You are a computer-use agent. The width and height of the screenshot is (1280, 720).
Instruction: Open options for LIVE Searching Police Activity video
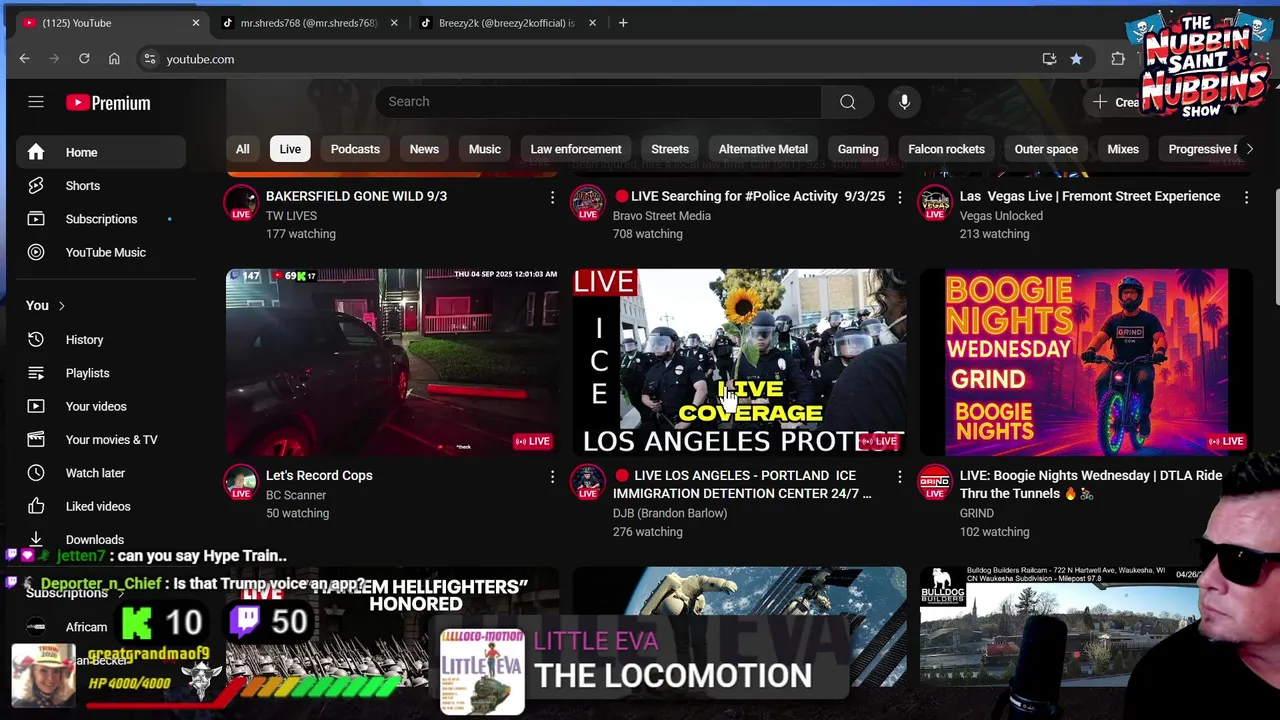(899, 198)
